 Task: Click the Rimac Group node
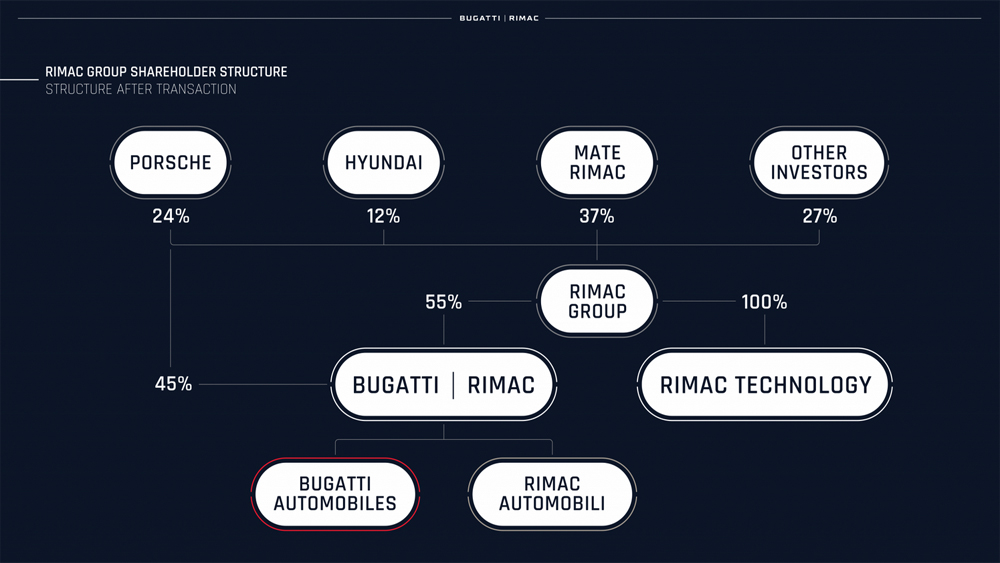click(x=597, y=301)
